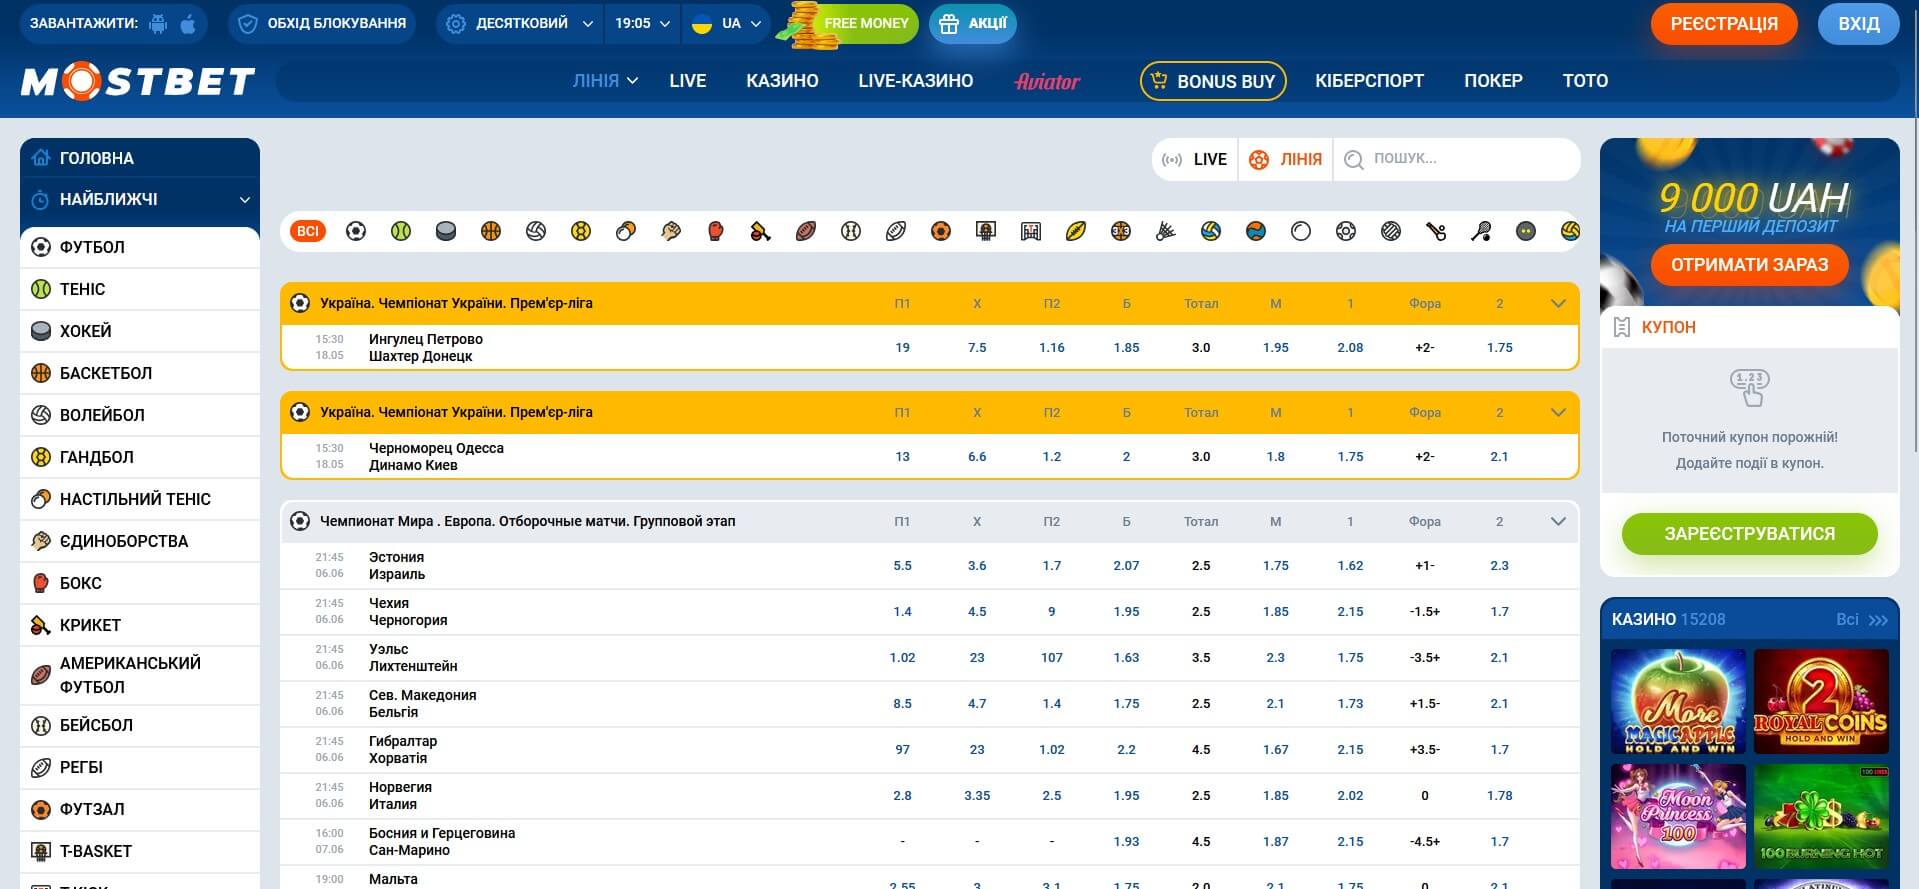Open ТОТО in the main navigation
Viewport: 1919px width, 889px height.
click(1585, 81)
